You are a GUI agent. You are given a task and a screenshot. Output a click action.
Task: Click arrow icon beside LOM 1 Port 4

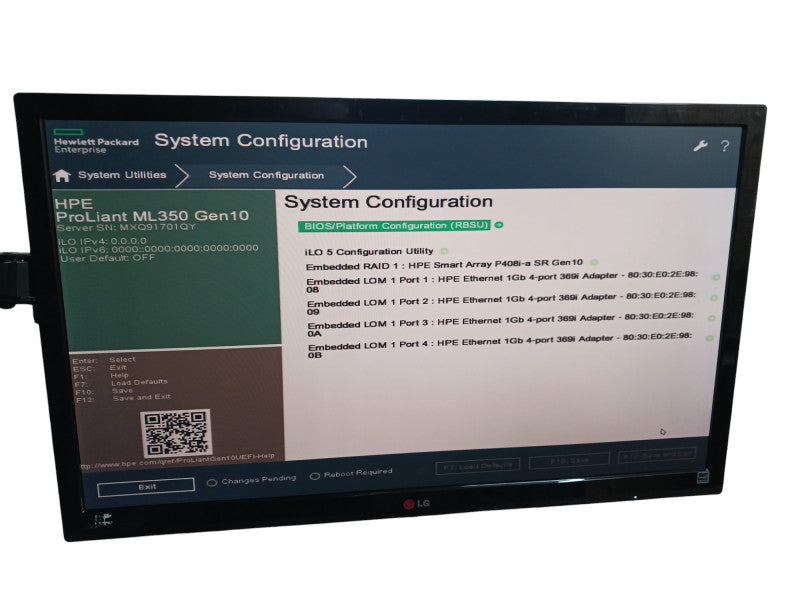709,338
